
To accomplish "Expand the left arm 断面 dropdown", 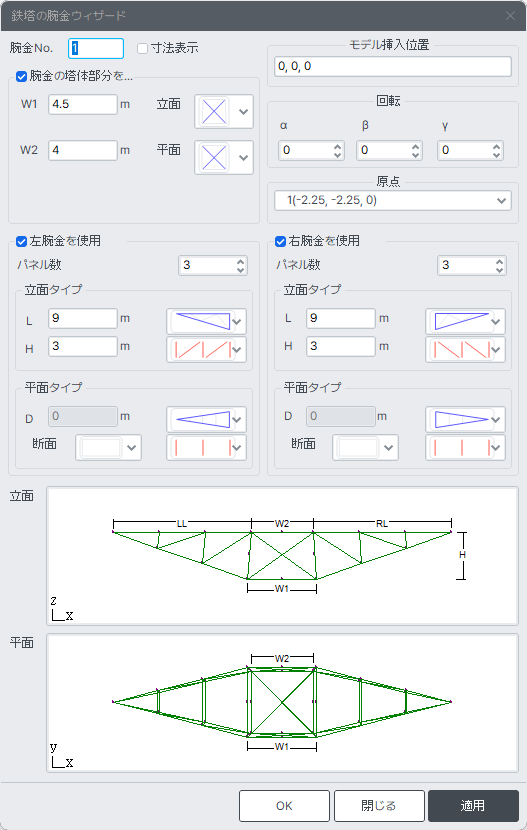I will 108,448.
